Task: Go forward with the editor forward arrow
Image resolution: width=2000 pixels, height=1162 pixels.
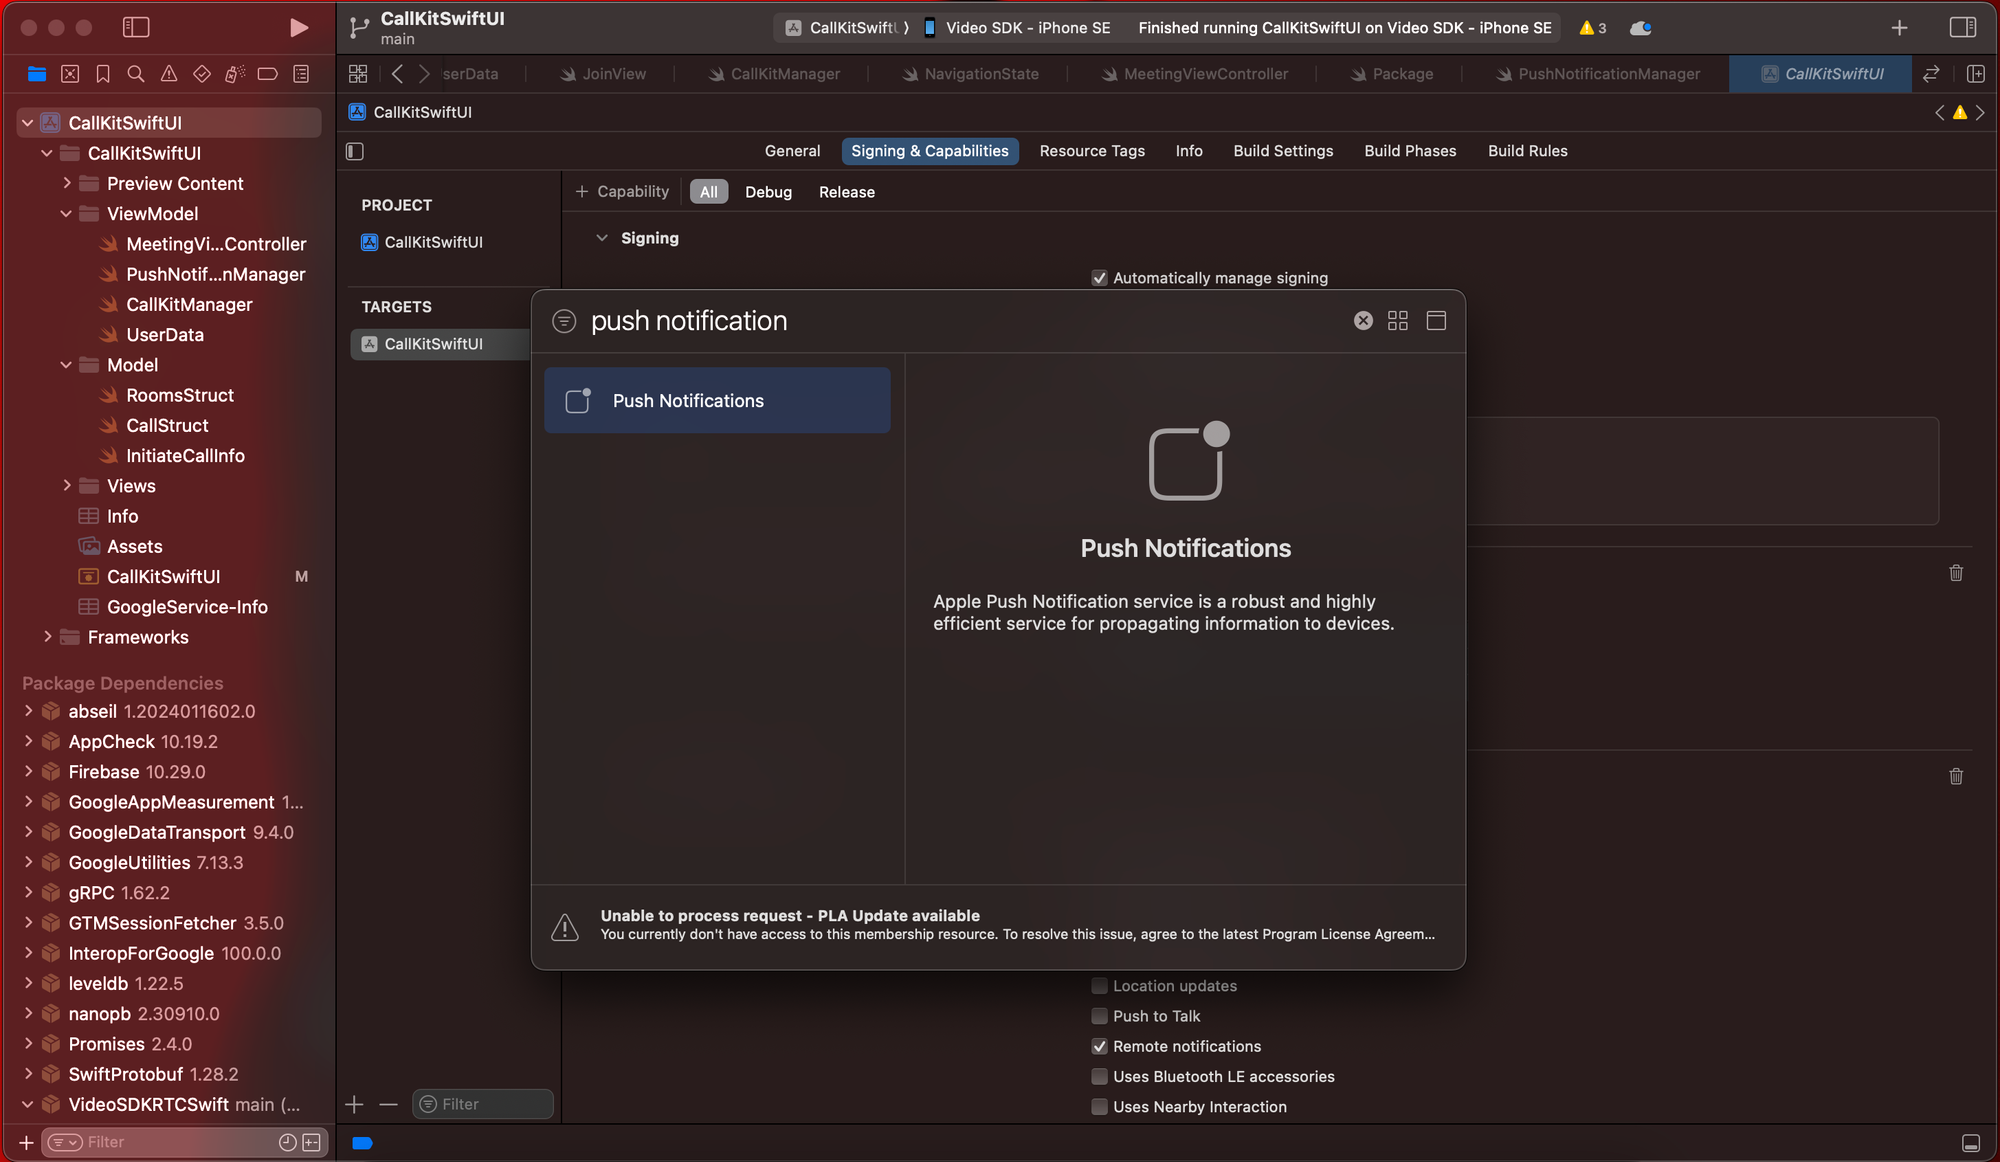Action: (424, 74)
